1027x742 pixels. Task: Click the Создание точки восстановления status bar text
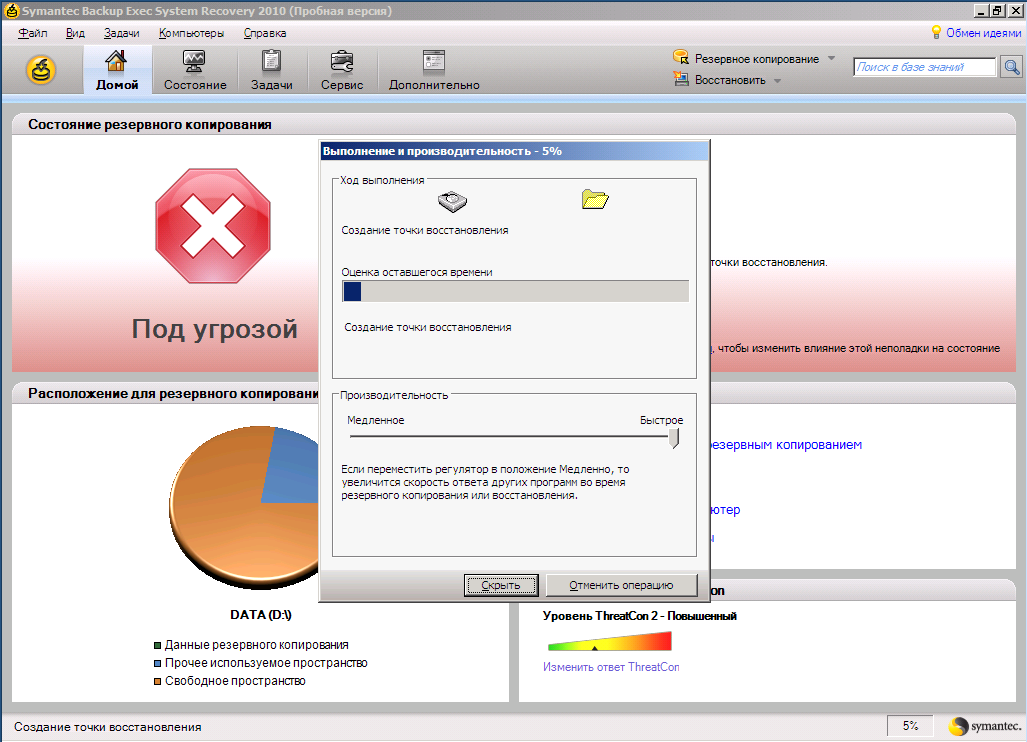[x=108, y=727]
